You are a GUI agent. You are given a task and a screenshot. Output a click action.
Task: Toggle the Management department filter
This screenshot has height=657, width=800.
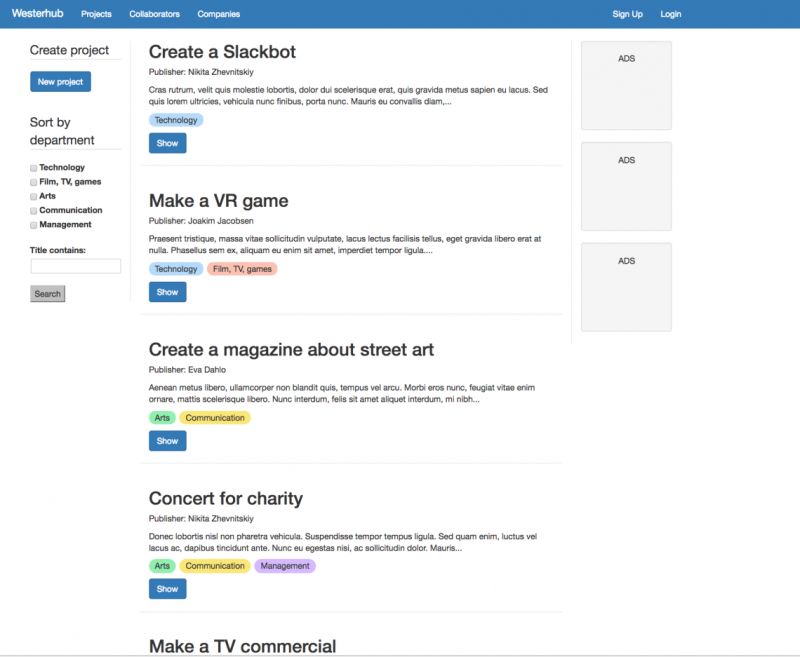tap(32, 224)
